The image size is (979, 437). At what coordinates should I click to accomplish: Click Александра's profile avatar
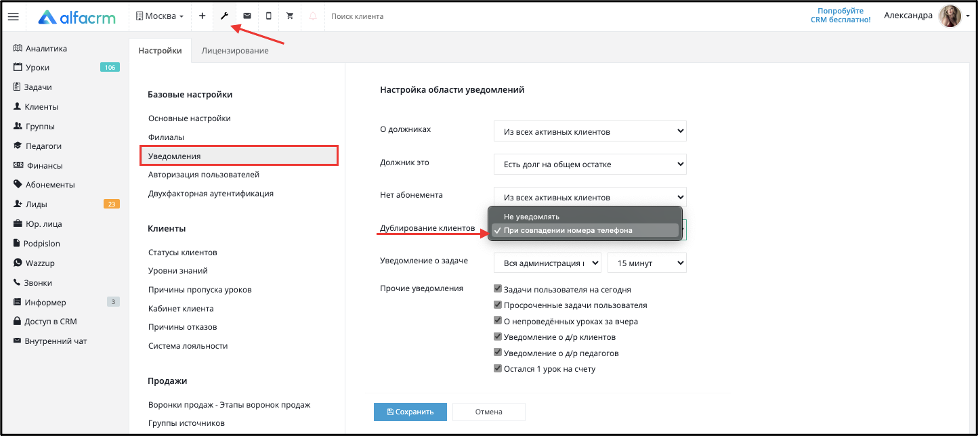coord(949,16)
